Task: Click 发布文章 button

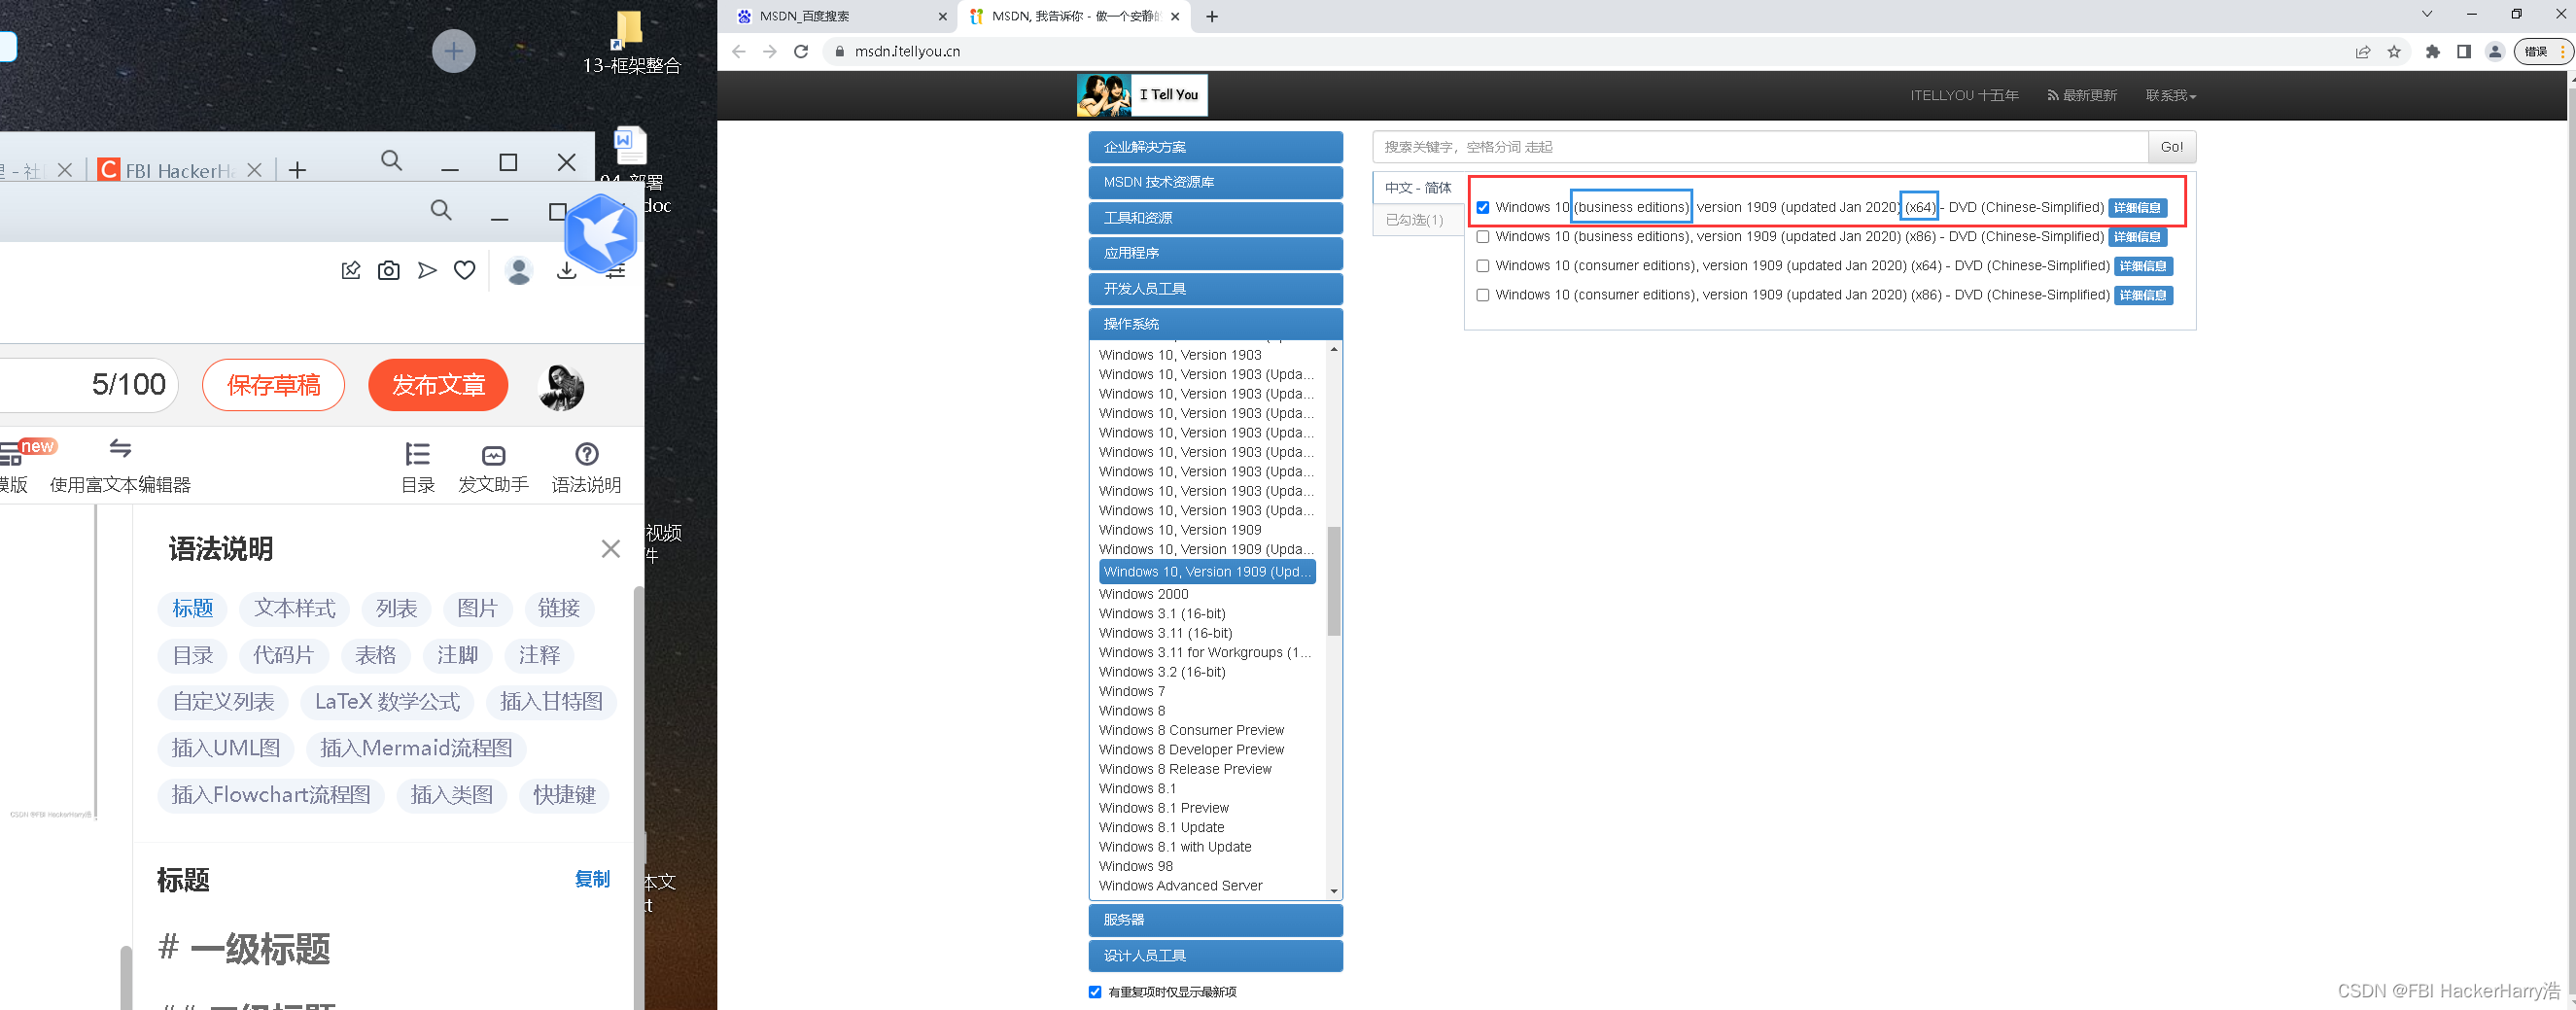Action: coord(438,385)
